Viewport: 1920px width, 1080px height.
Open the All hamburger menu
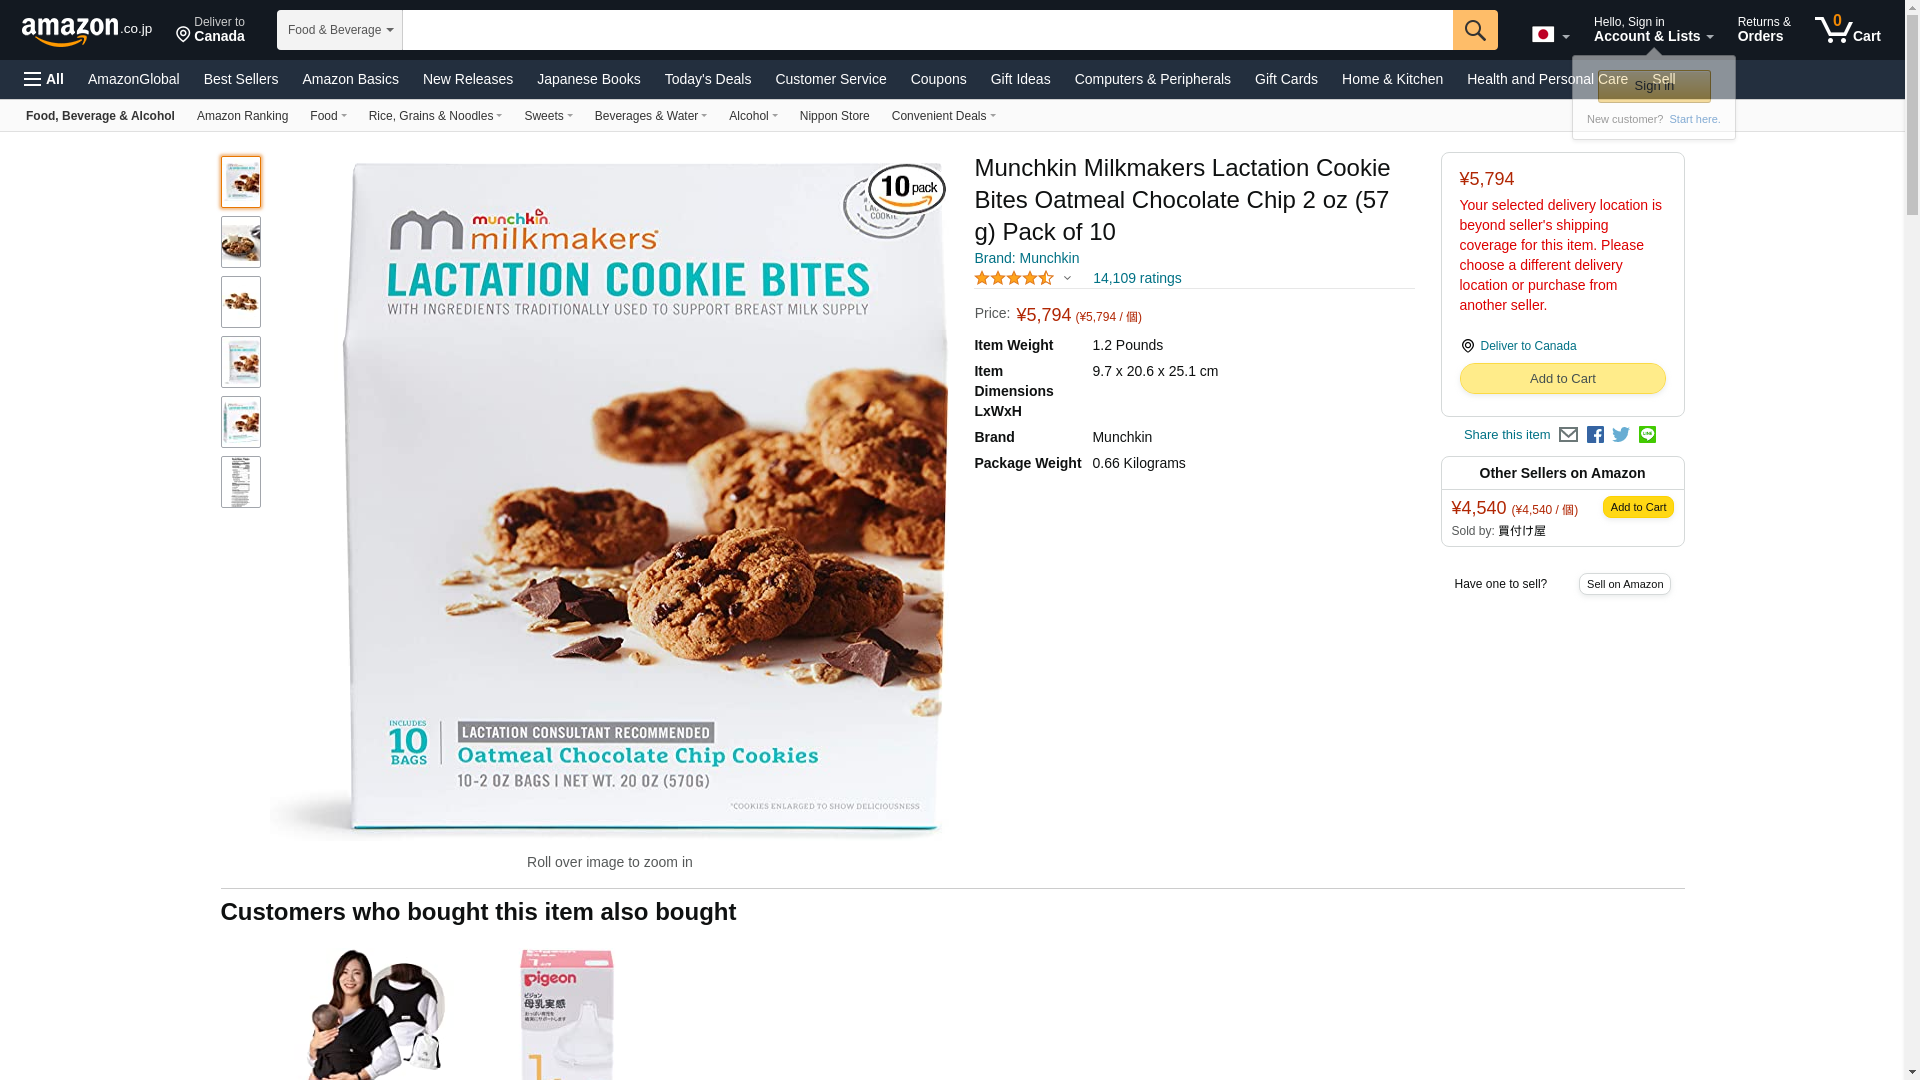coord(44,79)
